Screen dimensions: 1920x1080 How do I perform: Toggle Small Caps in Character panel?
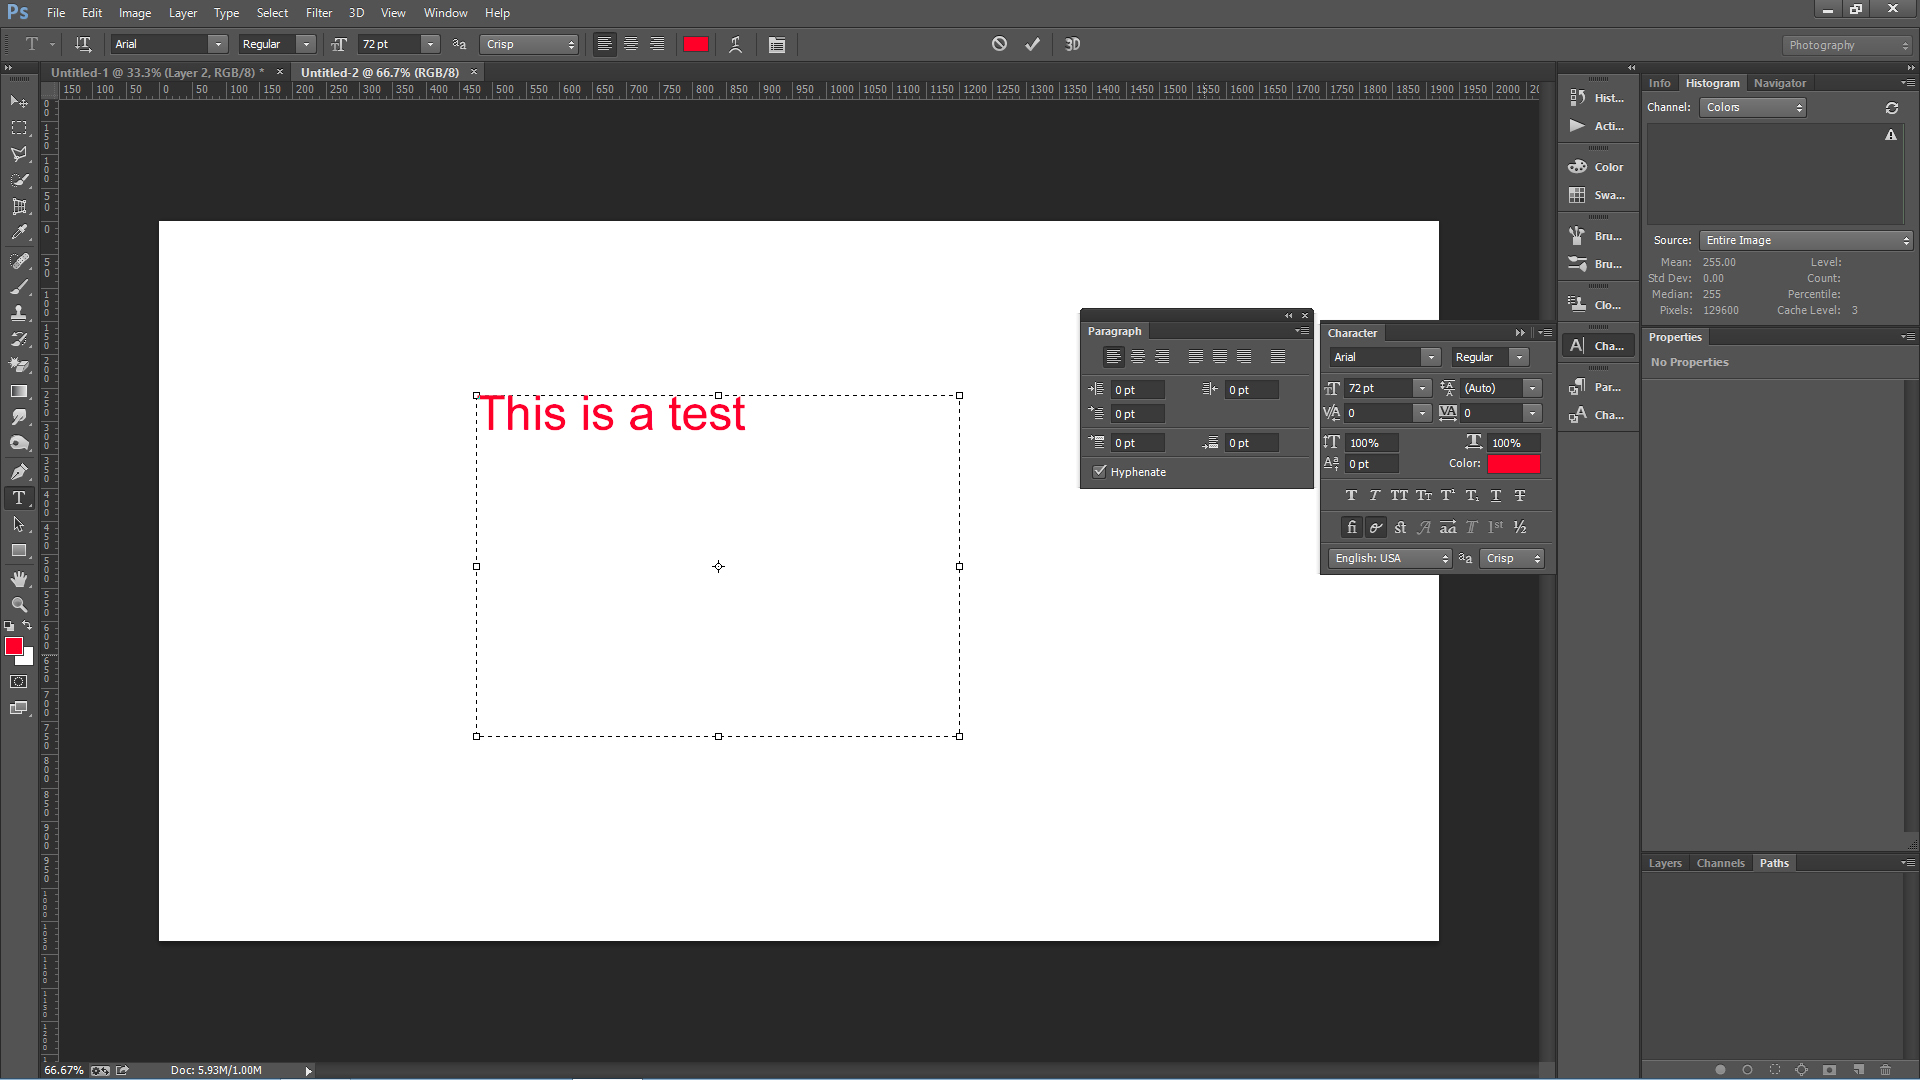coord(1423,495)
